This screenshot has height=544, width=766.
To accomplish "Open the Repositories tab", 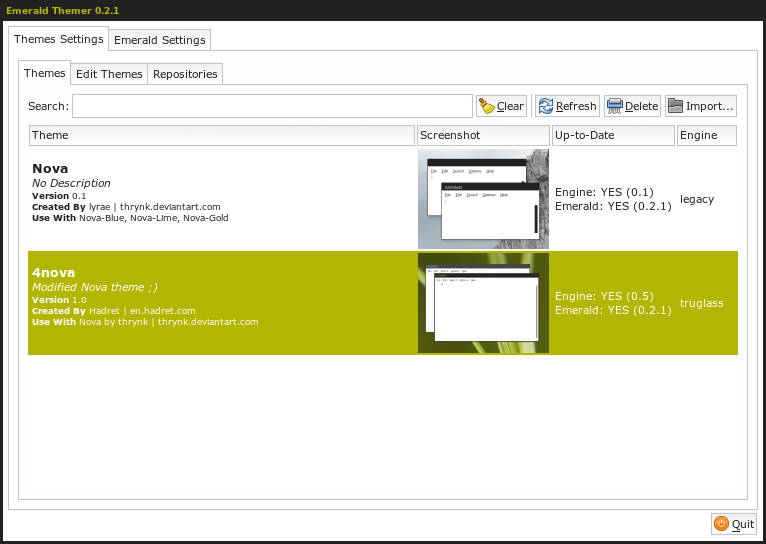I will pos(185,74).
